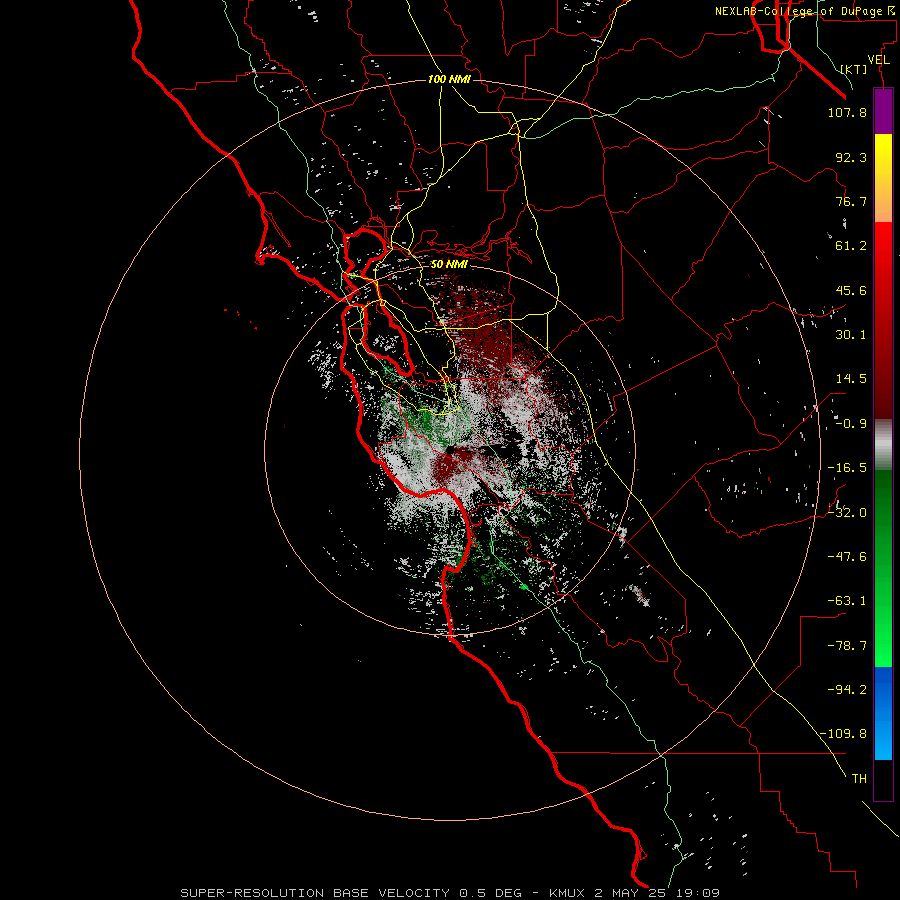Click the 100 NMI range ring label
This screenshot has height=900, width=900.
click(x=449, y=79)
